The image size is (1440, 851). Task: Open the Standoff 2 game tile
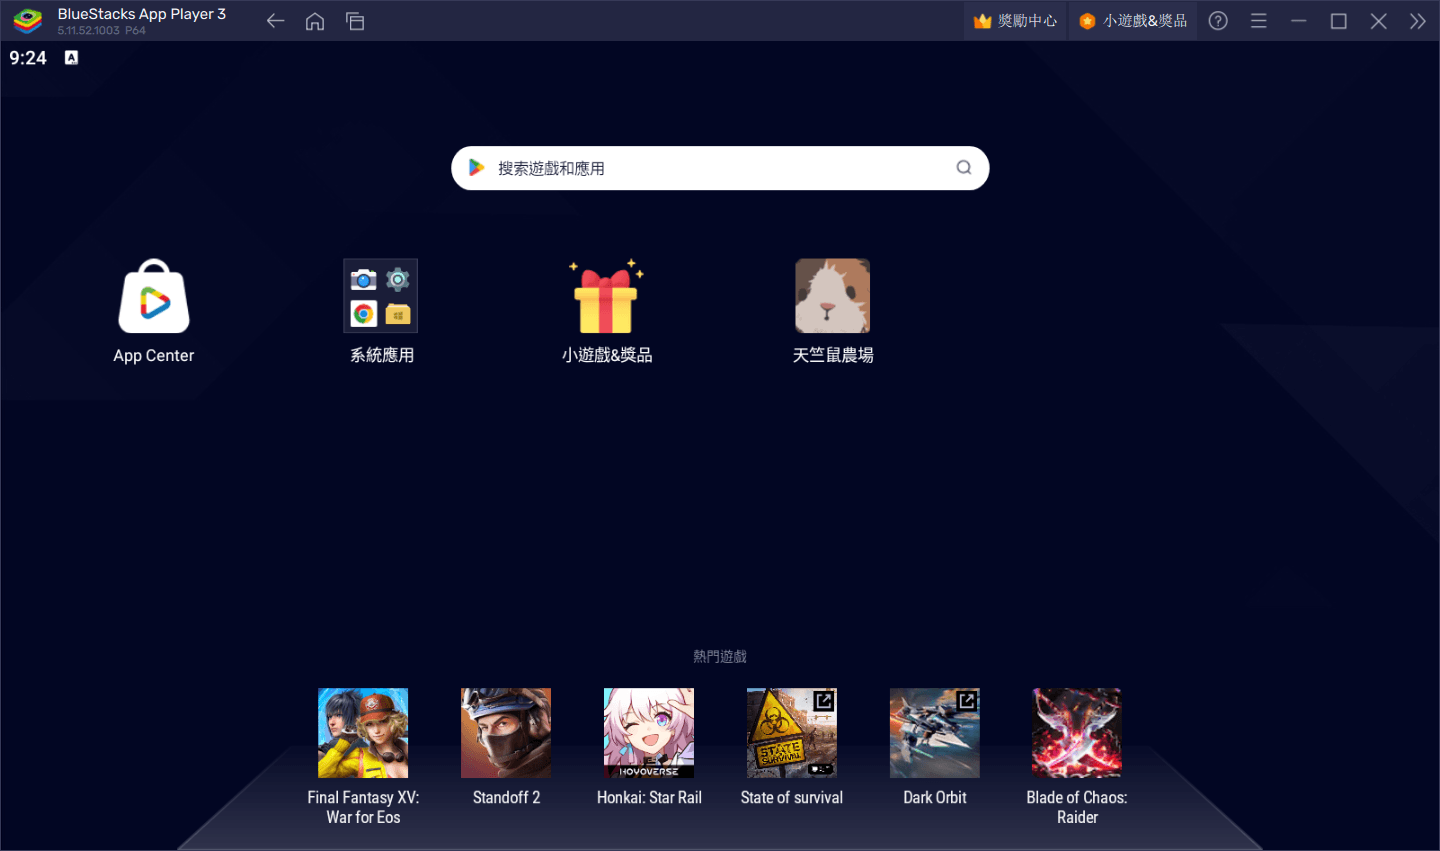pyautogui.click(x=506, y=733)
